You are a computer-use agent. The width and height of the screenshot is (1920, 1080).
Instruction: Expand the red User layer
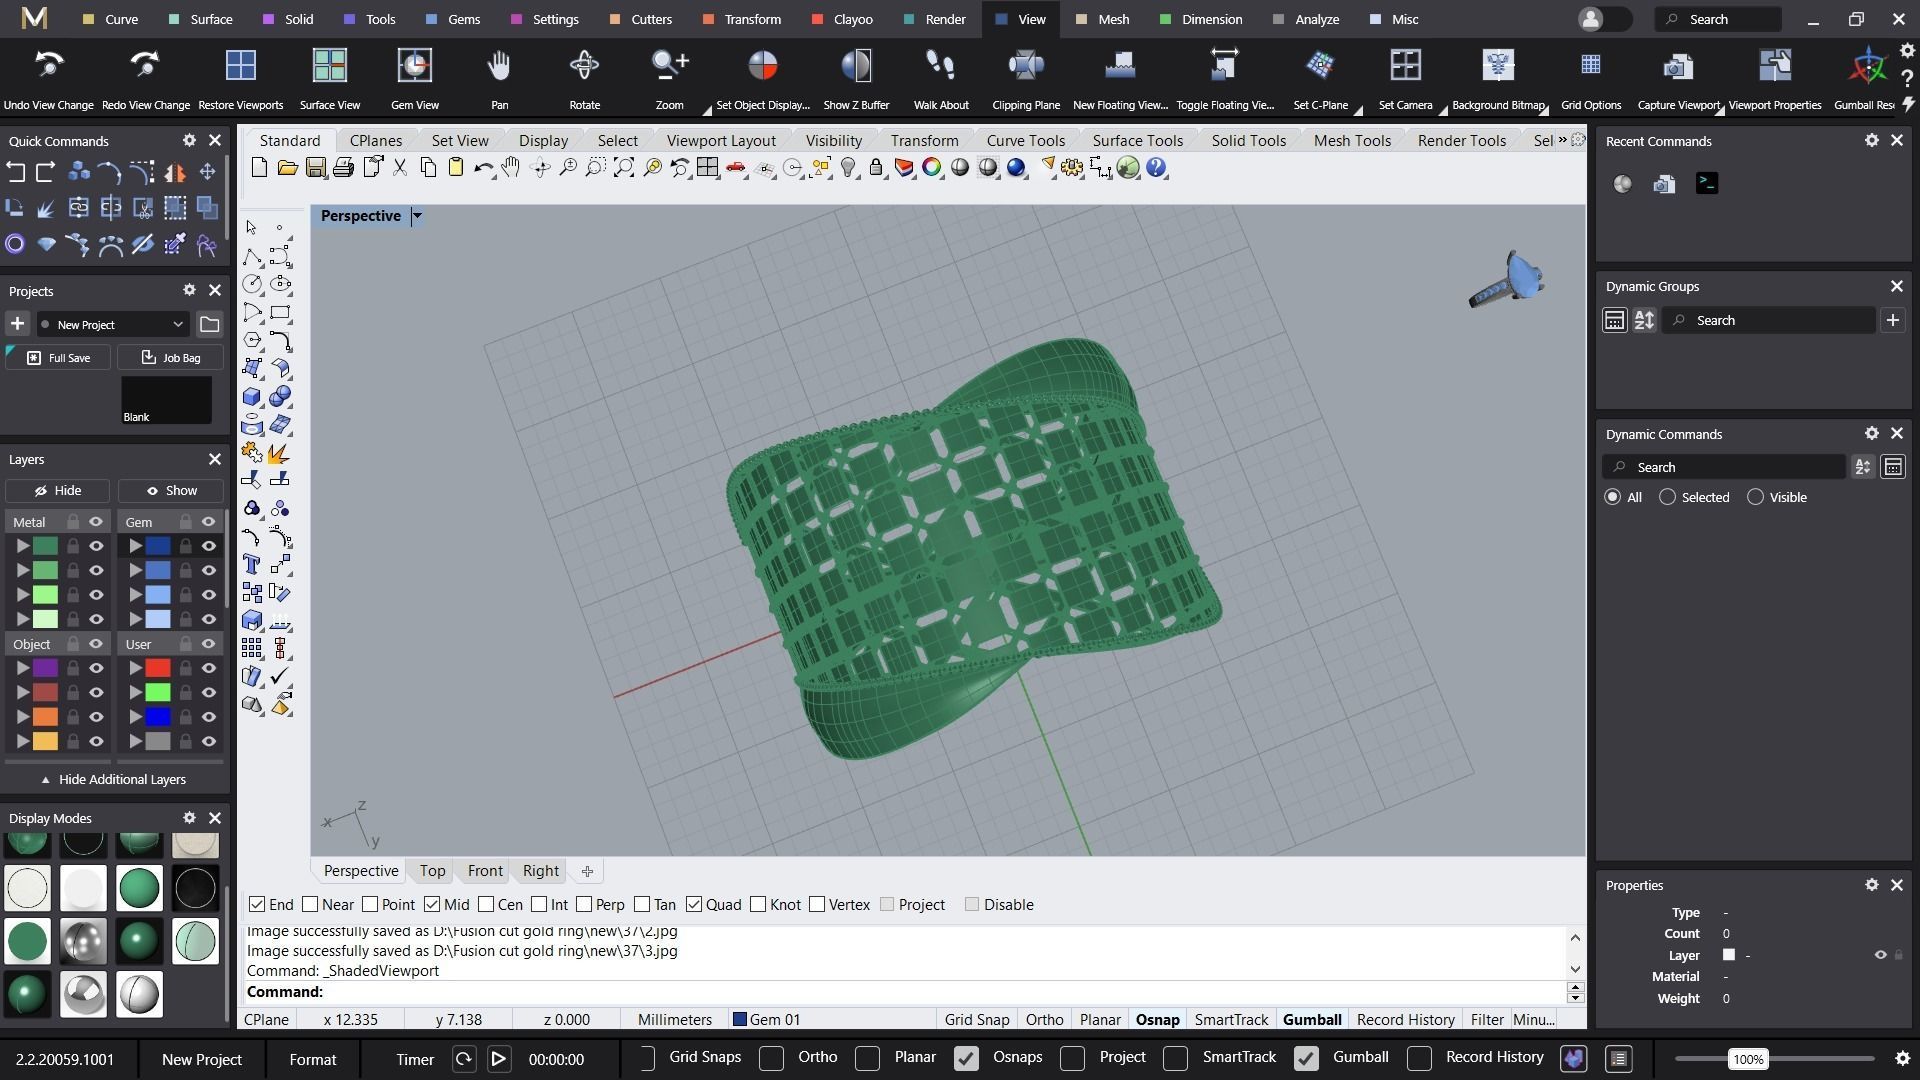click(x=134, y=668)
